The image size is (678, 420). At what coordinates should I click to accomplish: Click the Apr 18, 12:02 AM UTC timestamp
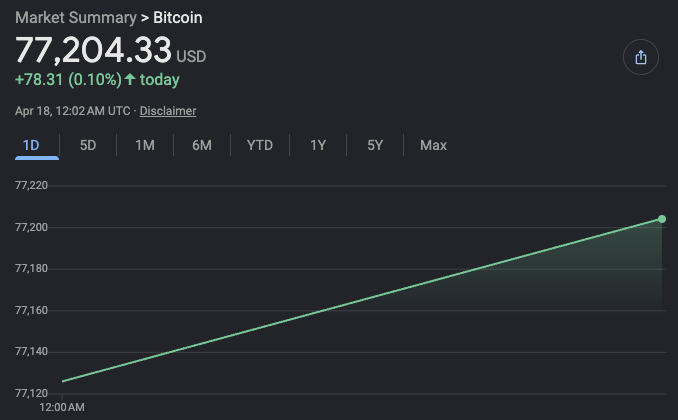[73, 111]
